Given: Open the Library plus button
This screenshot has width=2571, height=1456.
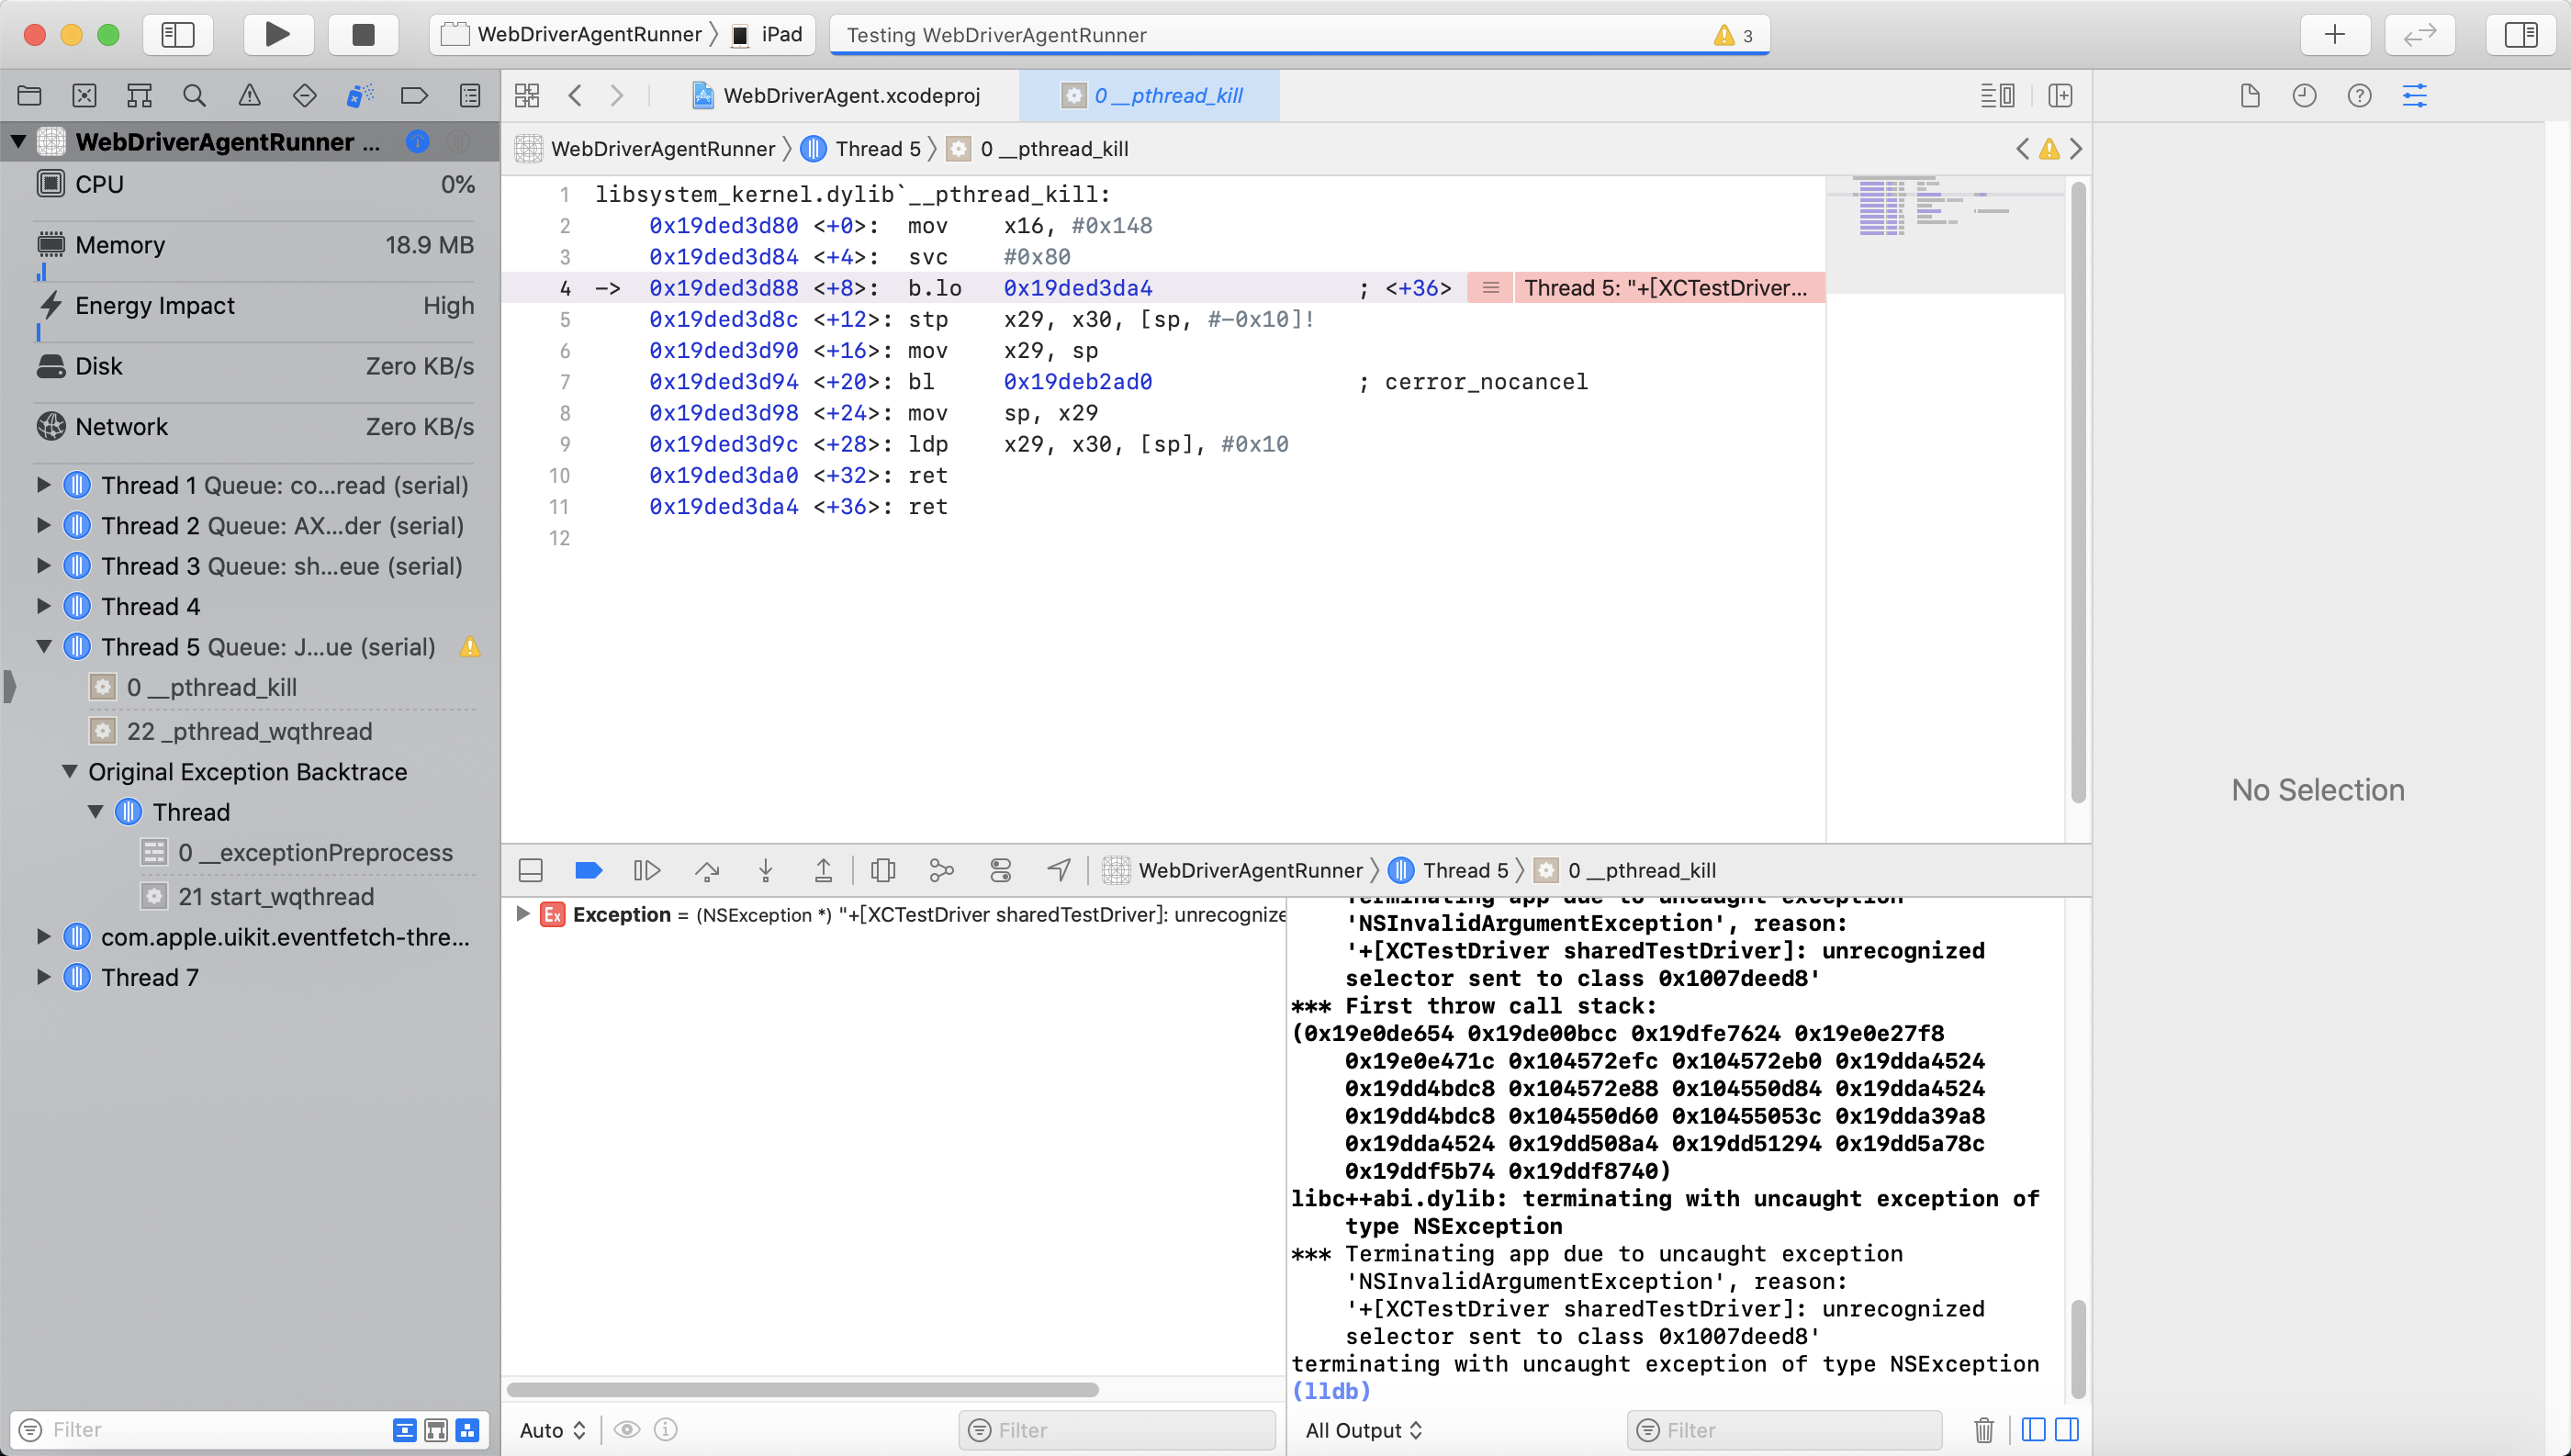Looking at the screenshot, I should pyautogui.click(x=2335, y=35).
